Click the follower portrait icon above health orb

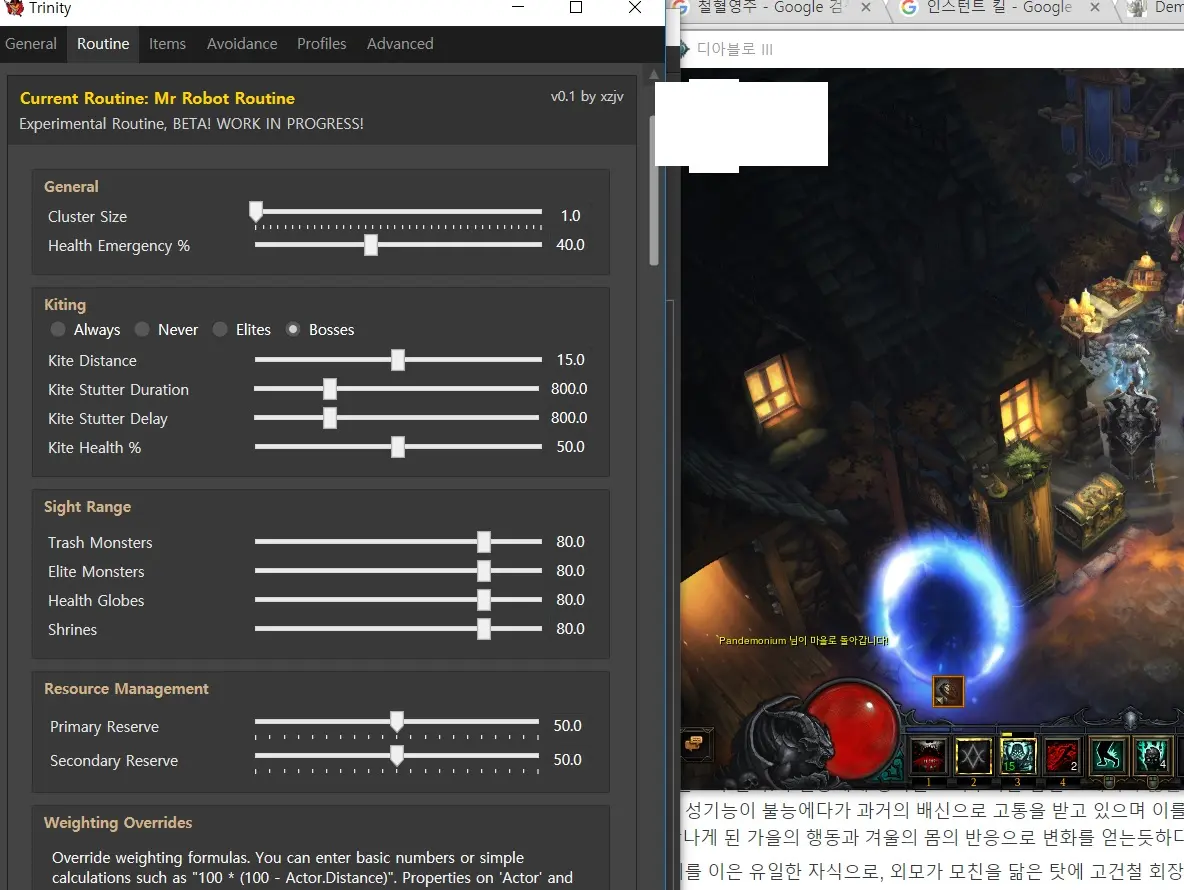(x=947, y=691)
